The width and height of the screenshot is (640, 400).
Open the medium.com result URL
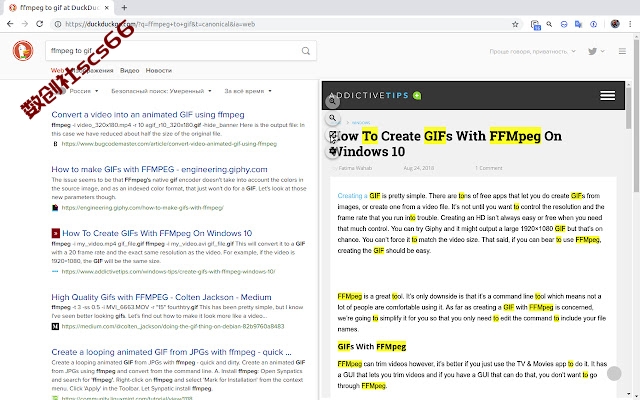[x=173, y=326]
